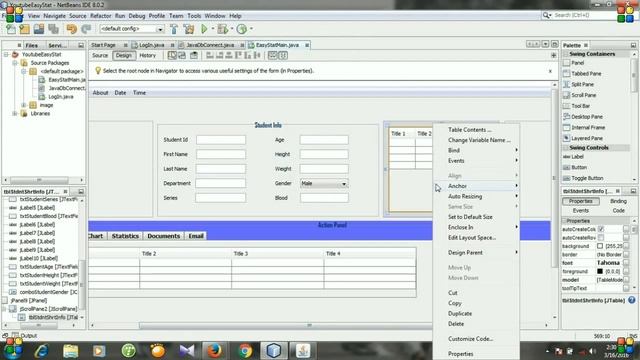Click the NetBeans cube taskbar icon
The height and width of the screenshot is (360, 640).
(x=274, y=350)
